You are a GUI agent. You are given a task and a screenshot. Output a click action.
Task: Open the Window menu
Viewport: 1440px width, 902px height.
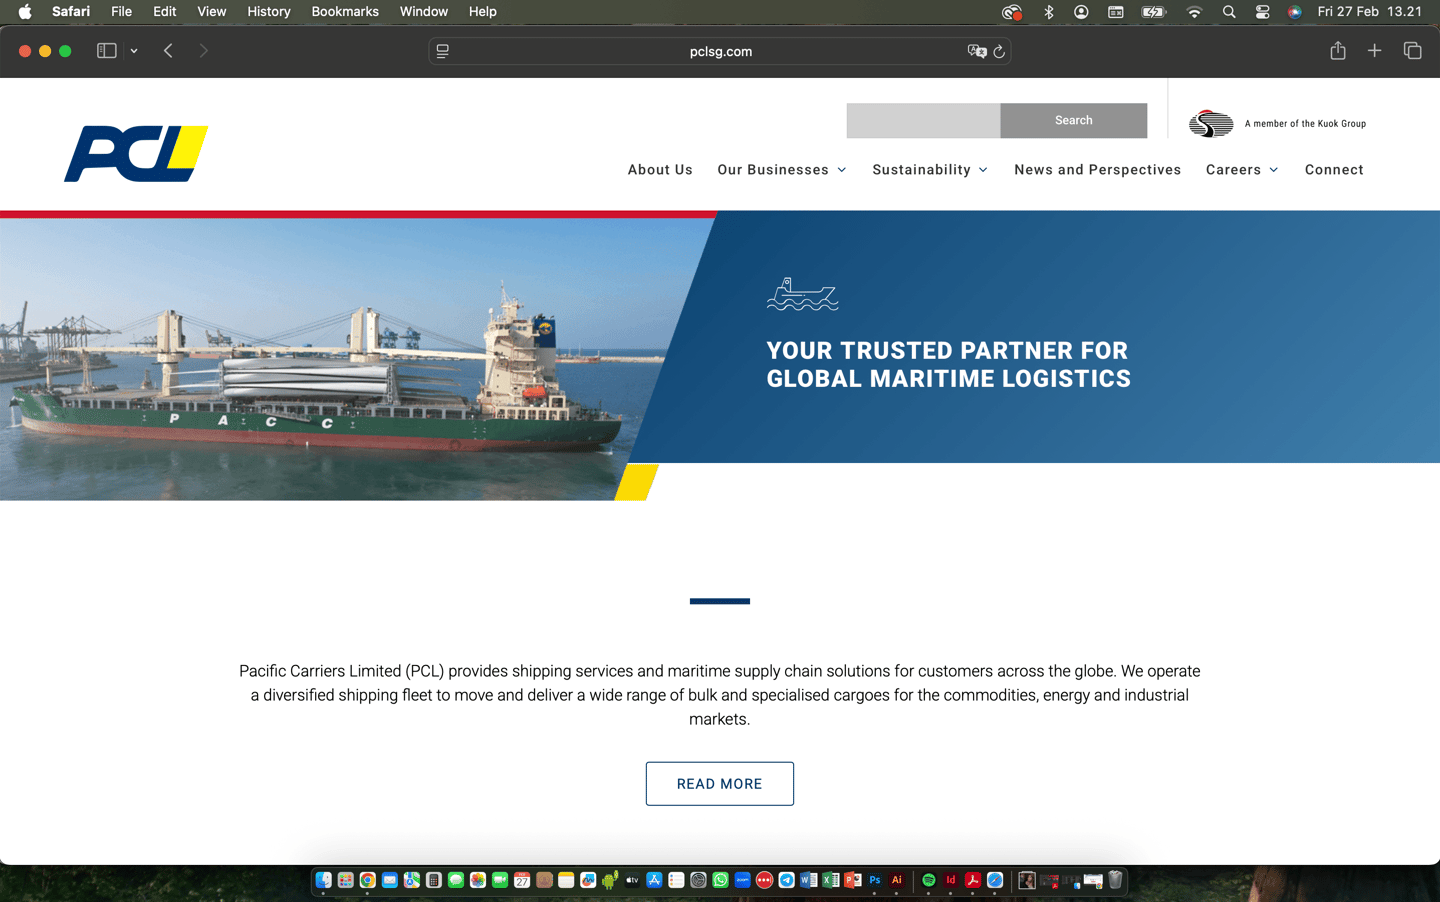pyautogui.click(x=424, y=12)
